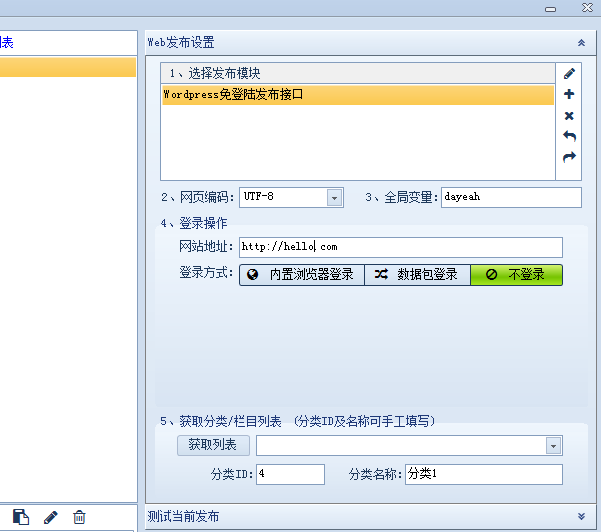Click the trash bin icon in the bottom-left toolbar
The width and height of the screenshot is (601, 532).
pyautogui.click(x=79, y=517)
